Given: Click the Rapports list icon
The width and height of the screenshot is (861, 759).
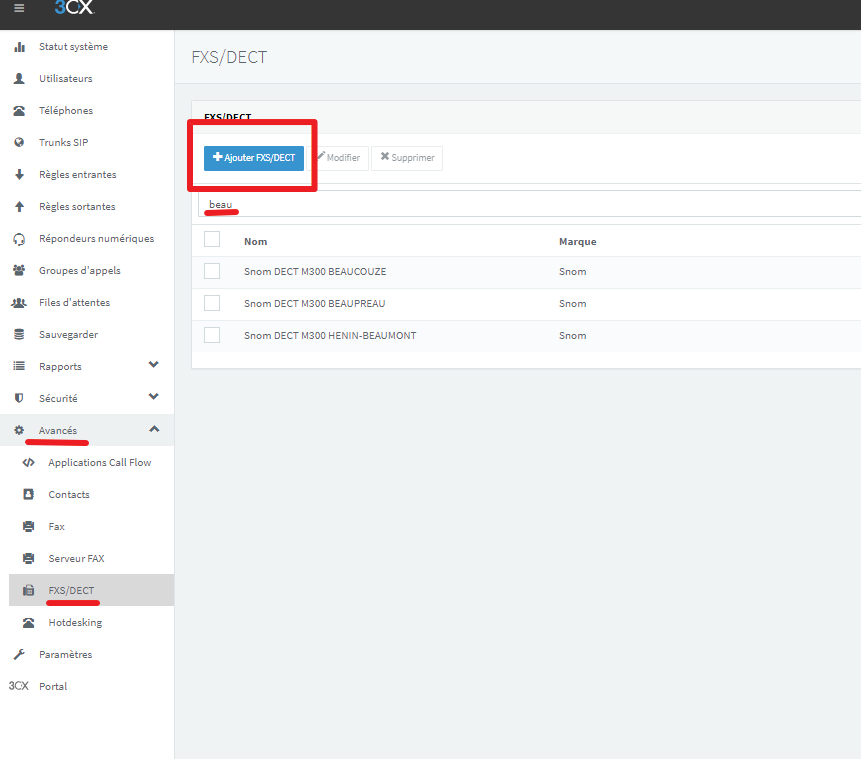Looking at the screenshot, I should 19,366.
